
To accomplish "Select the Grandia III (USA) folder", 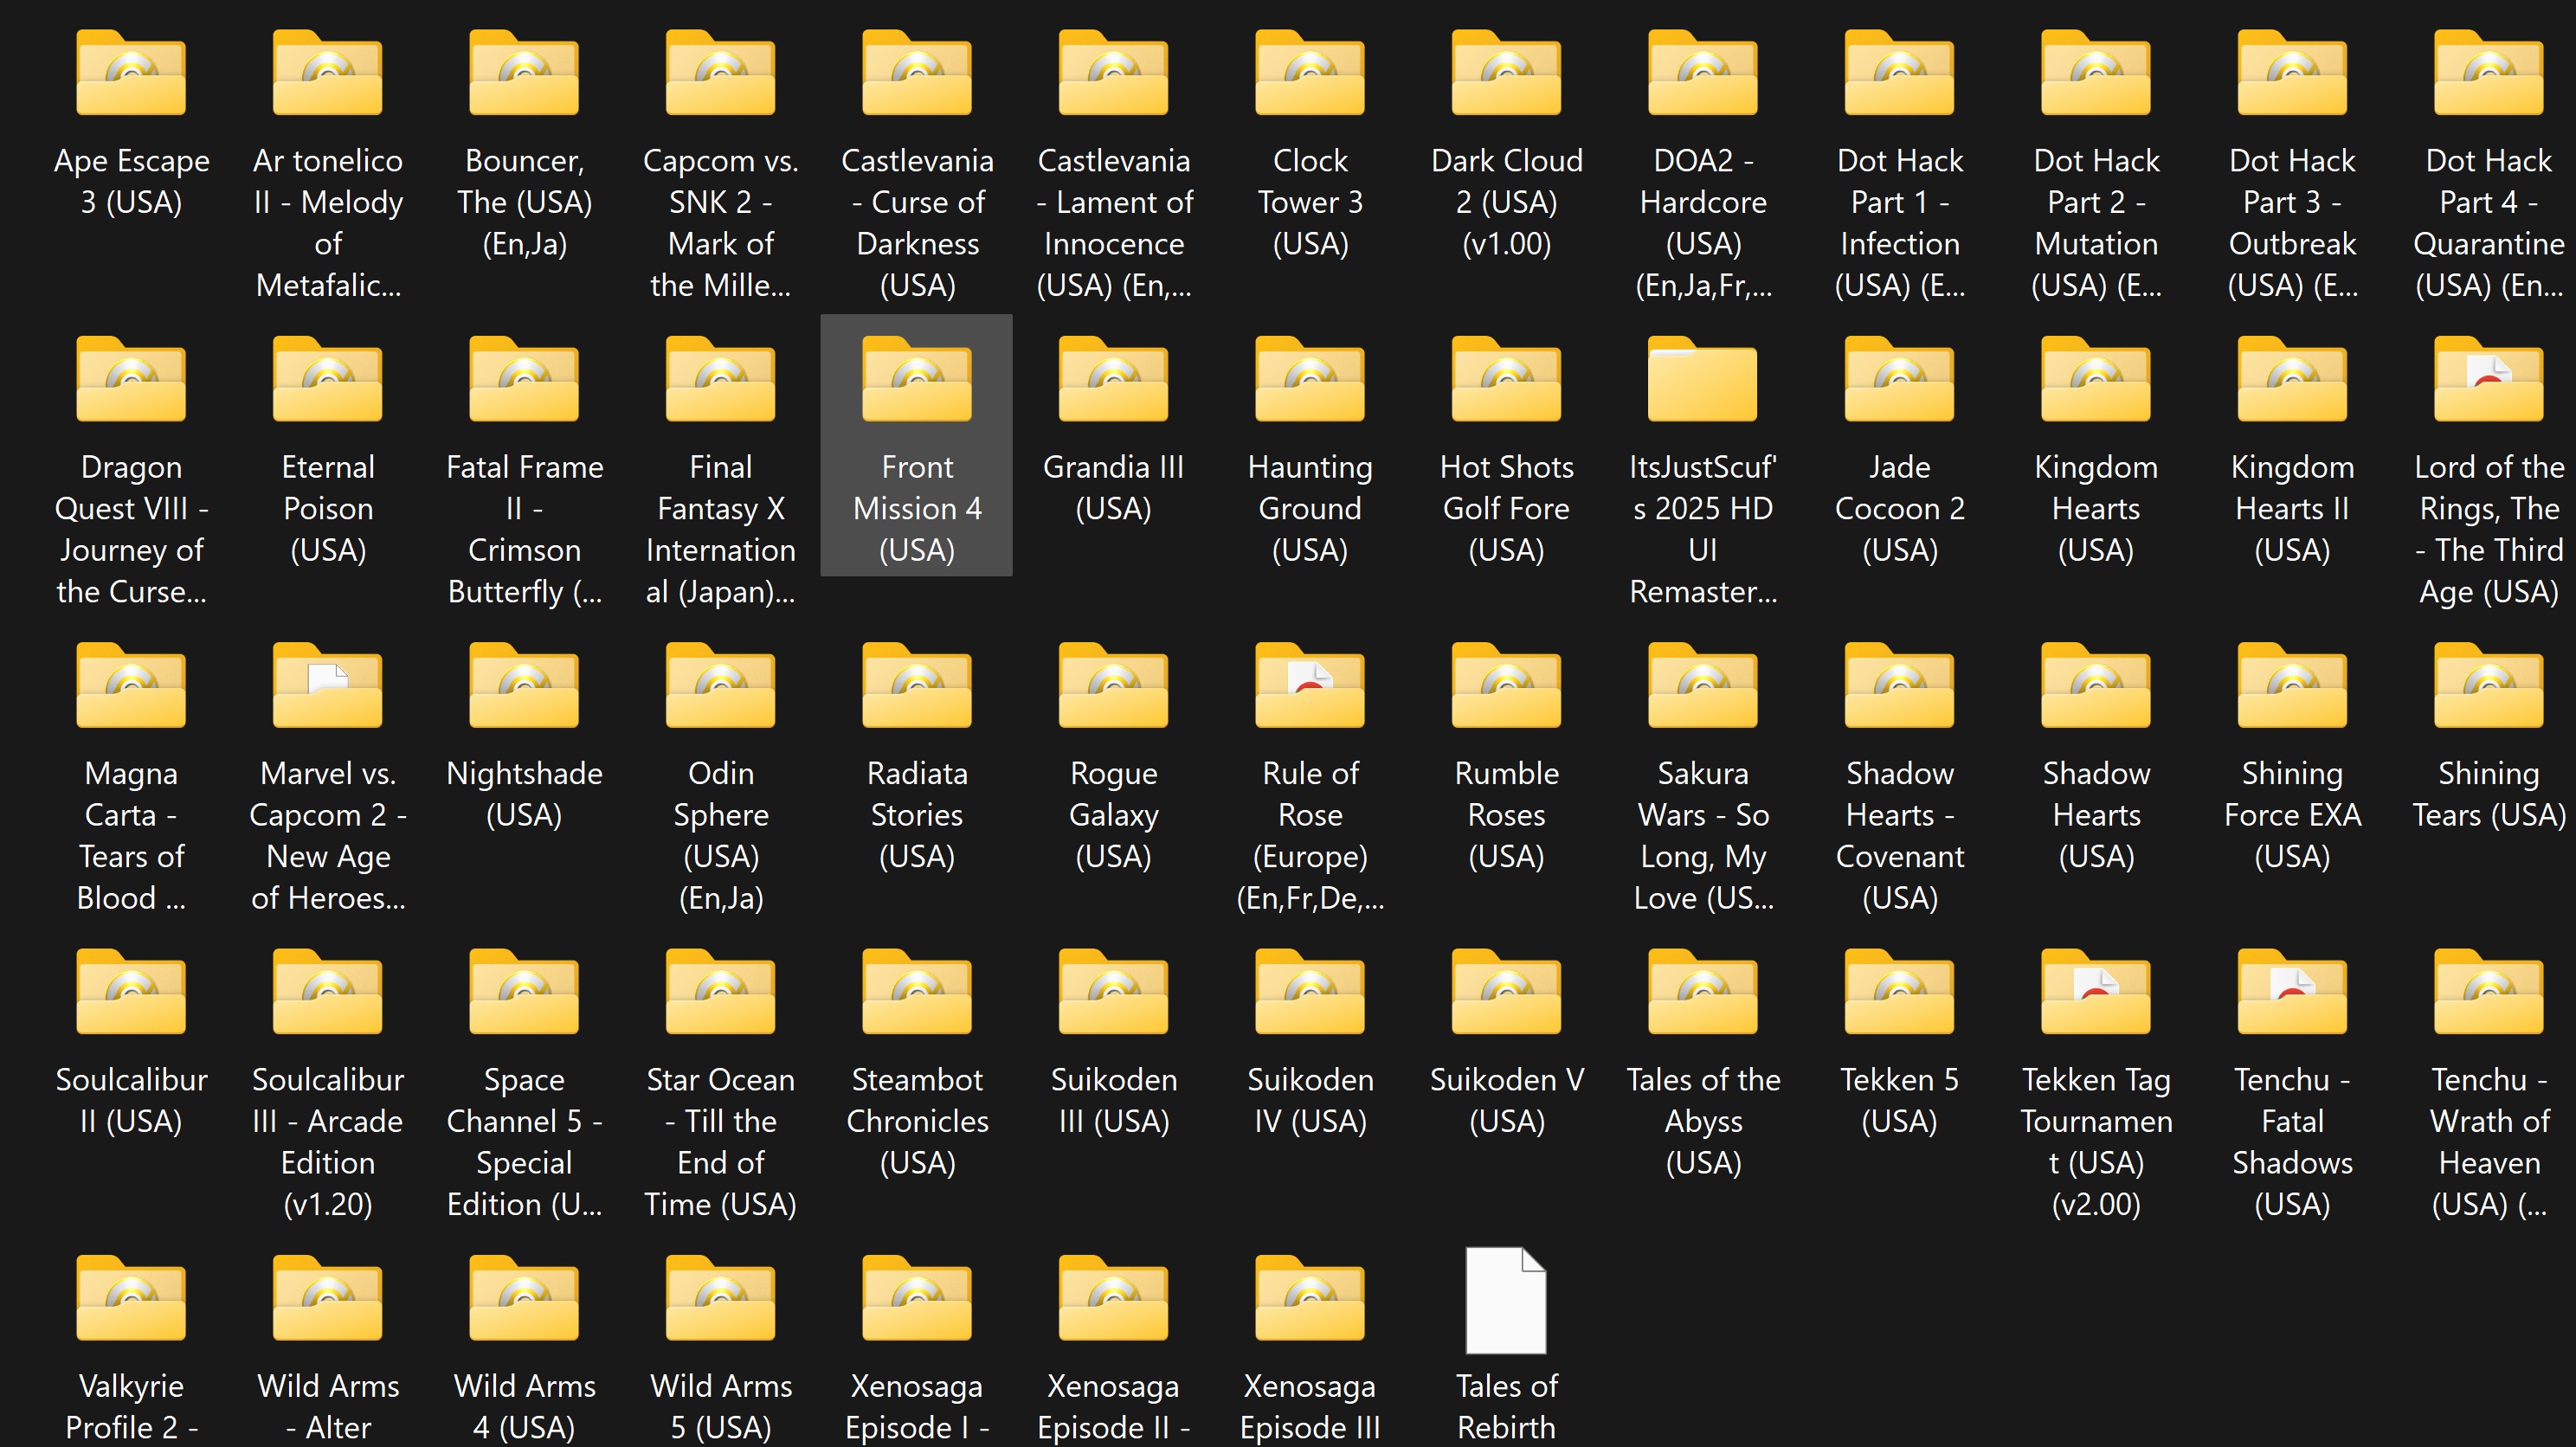I will [1114, 378].
